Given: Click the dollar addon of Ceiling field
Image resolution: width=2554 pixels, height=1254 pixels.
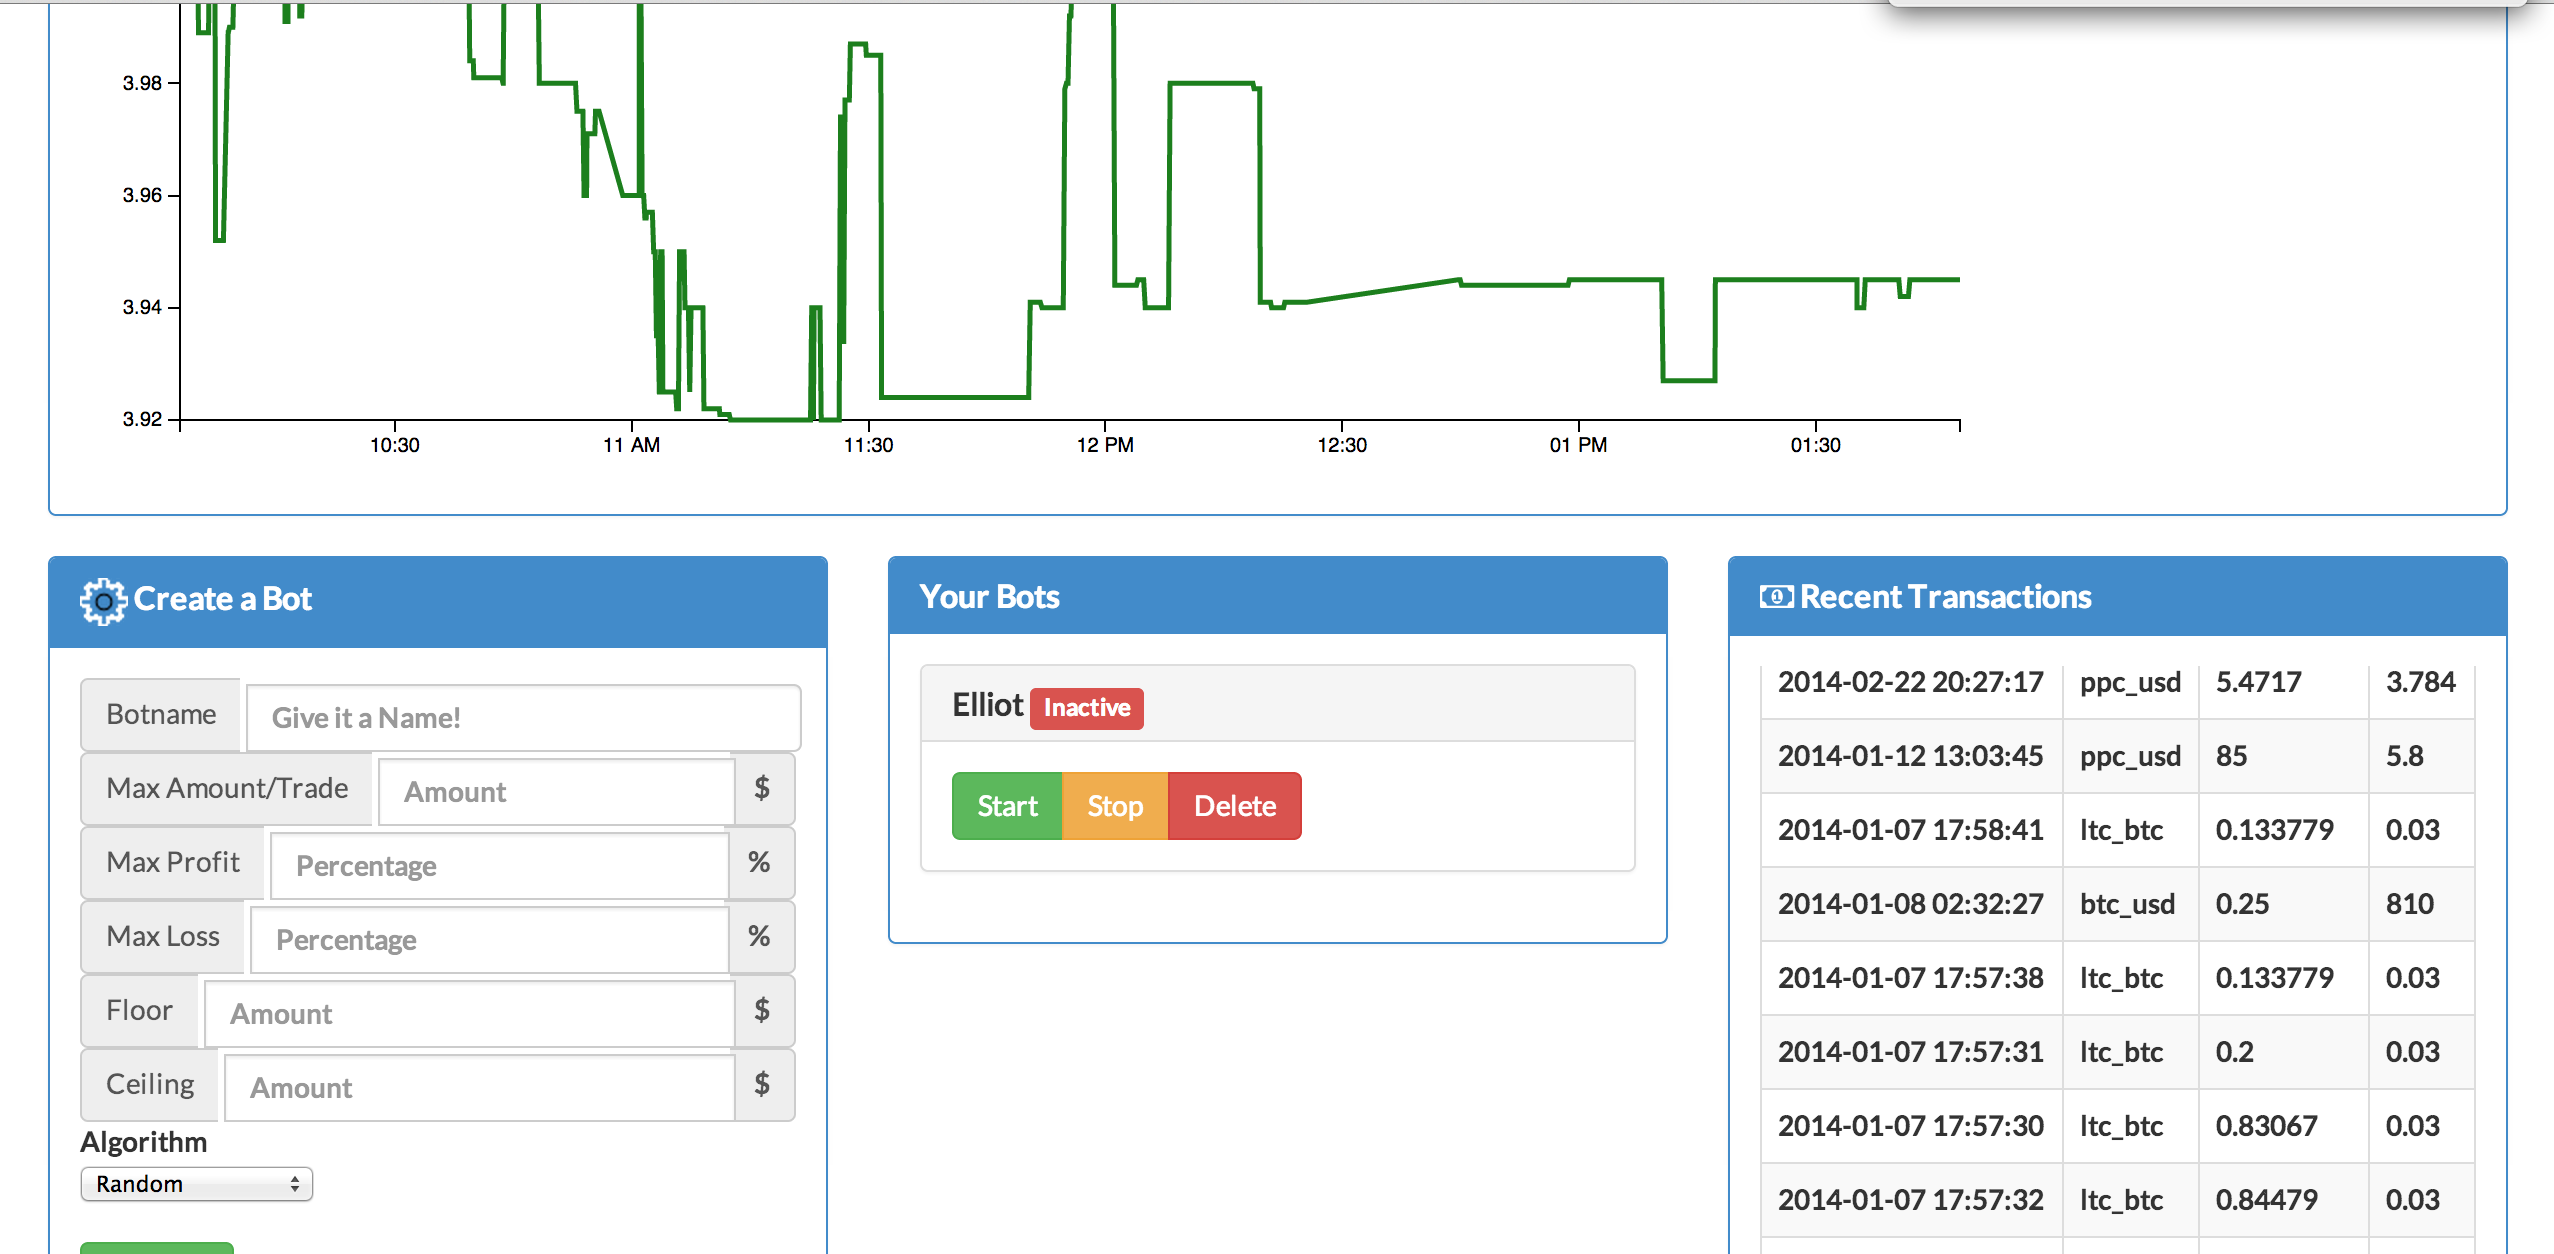Looking at the screenshot, I should (x=762, y=1085).
